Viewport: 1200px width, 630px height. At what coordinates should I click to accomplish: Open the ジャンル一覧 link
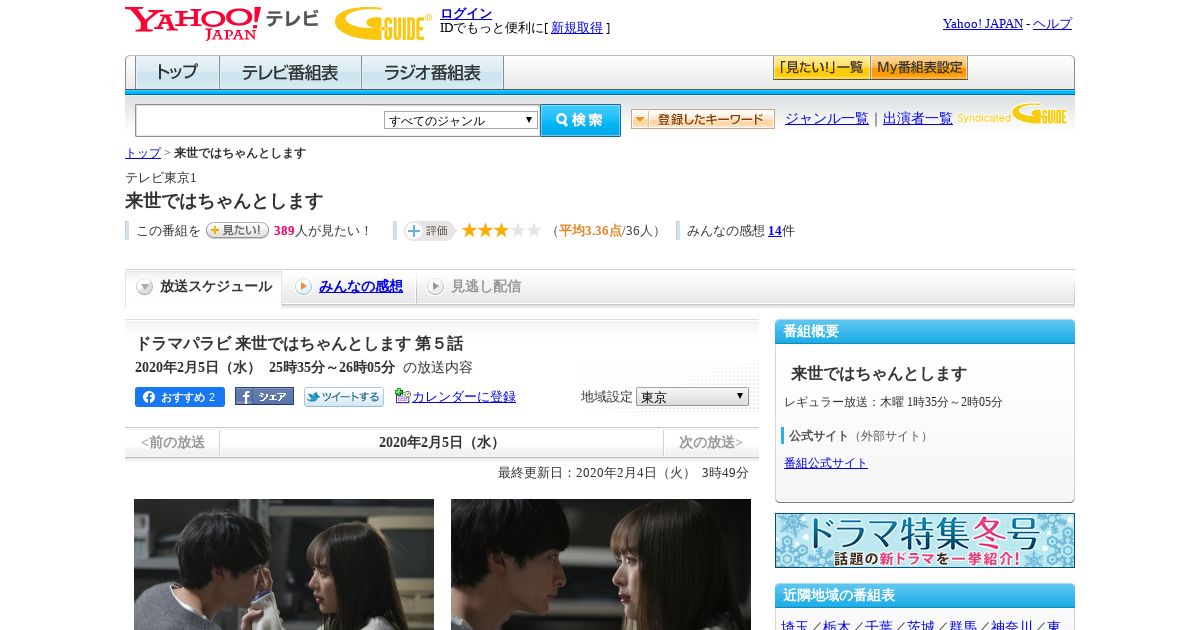[x=827, y=119]
